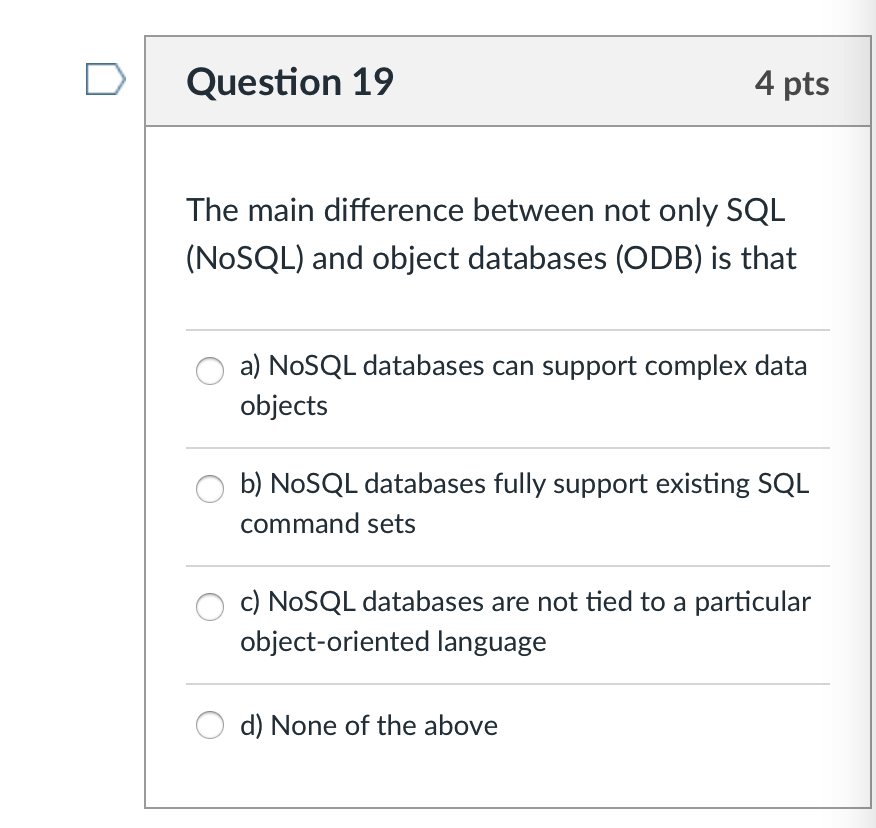The image size is (876, 828).
Task: Click the 'not tied to a particular' answer text
Action: coord(673,602)
